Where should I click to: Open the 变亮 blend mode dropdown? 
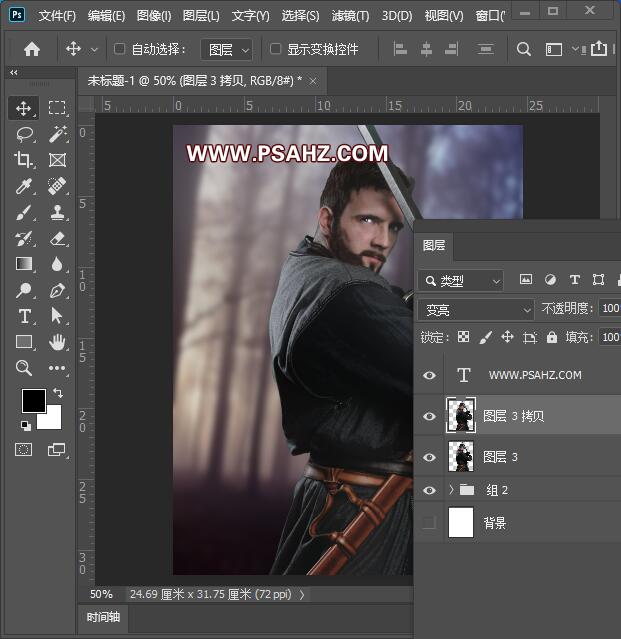(x=476, y=310)
